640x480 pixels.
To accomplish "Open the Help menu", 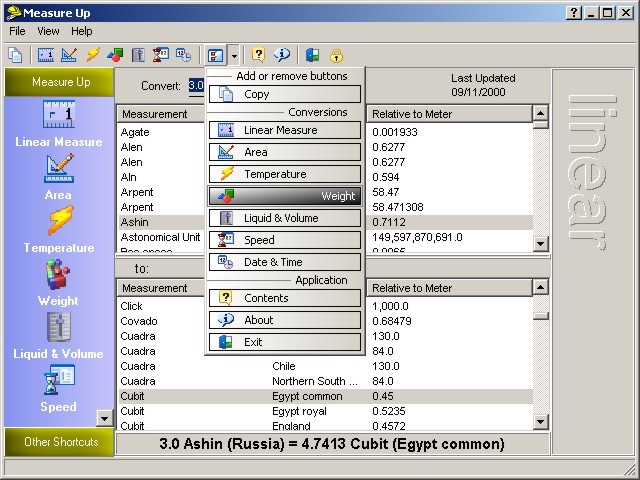I will pos(81,31).
